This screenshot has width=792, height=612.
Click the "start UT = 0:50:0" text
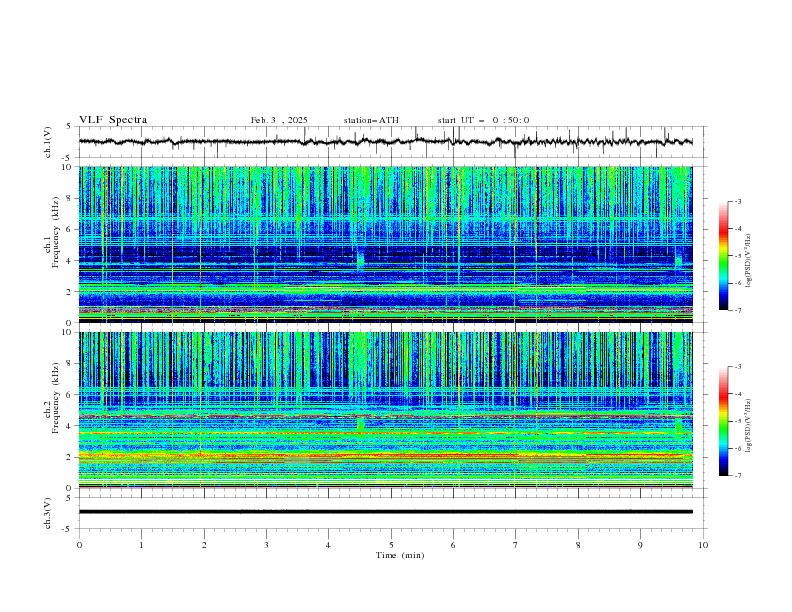click(x=483, y=120)
